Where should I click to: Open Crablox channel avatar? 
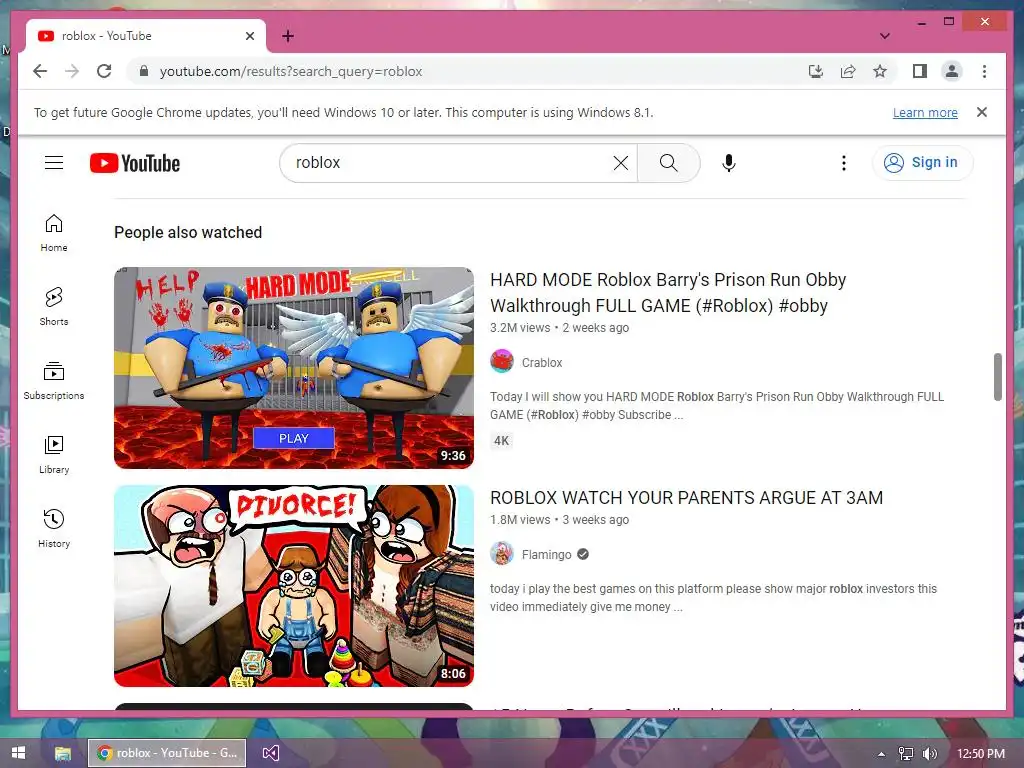pyautogui.click(x=502, y=362)
